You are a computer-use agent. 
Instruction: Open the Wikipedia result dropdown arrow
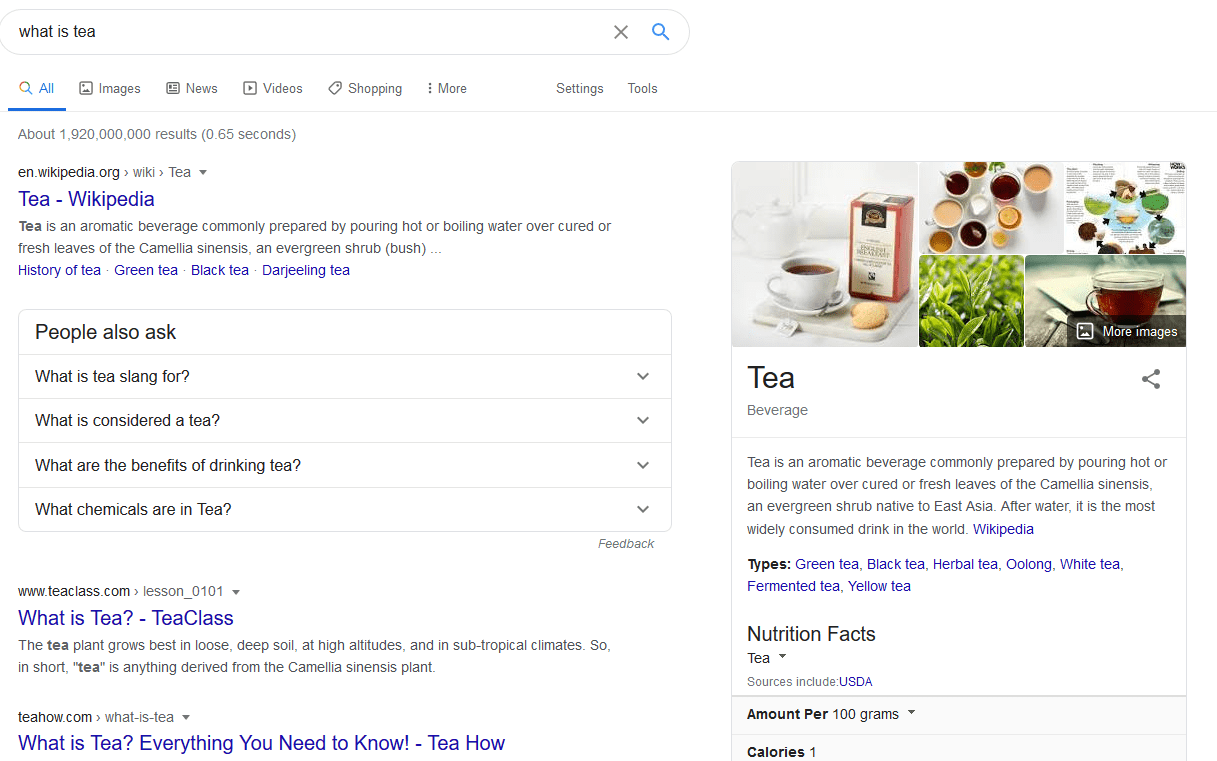[x=203, y=172]
